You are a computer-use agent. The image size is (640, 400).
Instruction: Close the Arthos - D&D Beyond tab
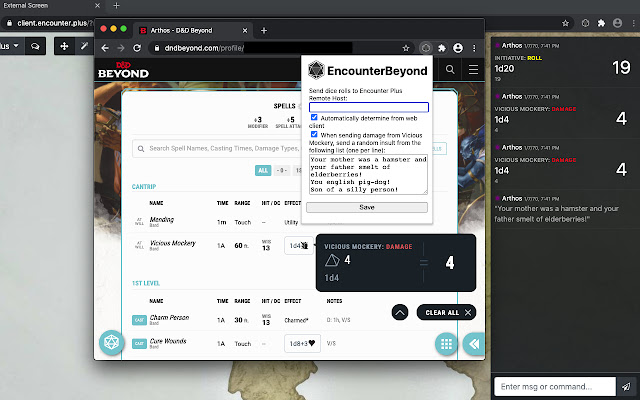tap(244, 31)
